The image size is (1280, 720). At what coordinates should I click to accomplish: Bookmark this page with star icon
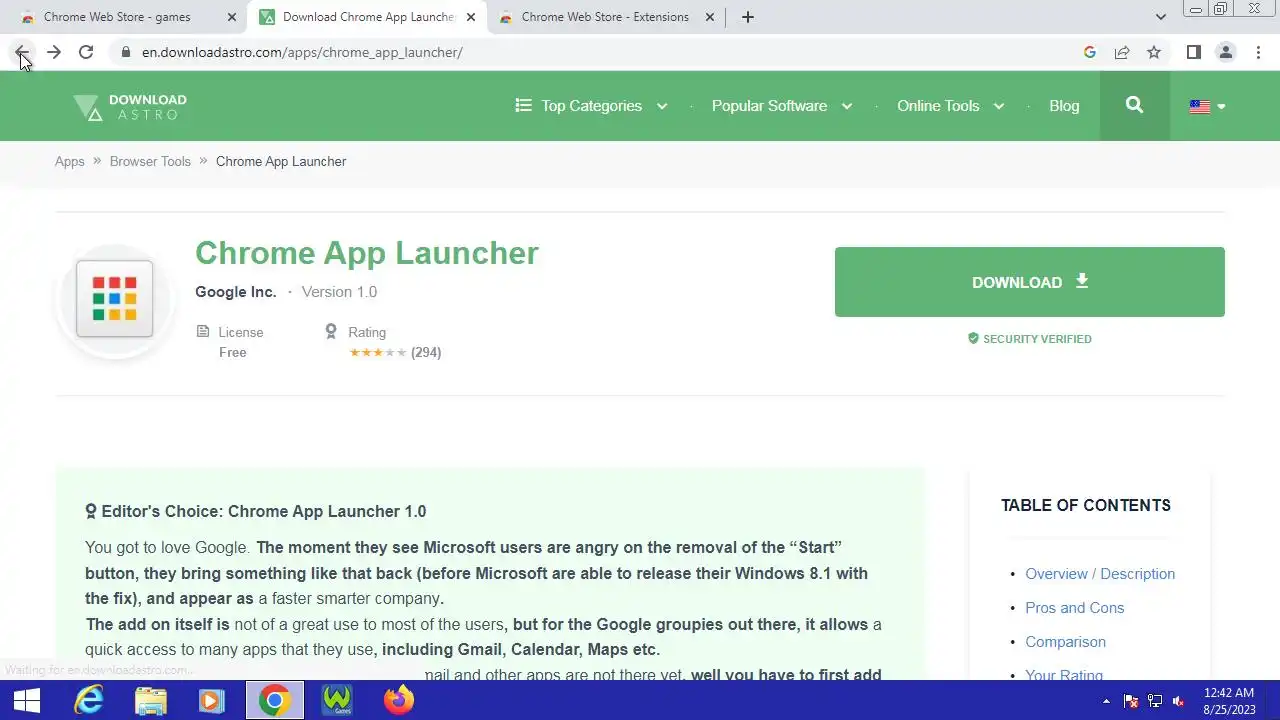click(x=1154, y=52)
